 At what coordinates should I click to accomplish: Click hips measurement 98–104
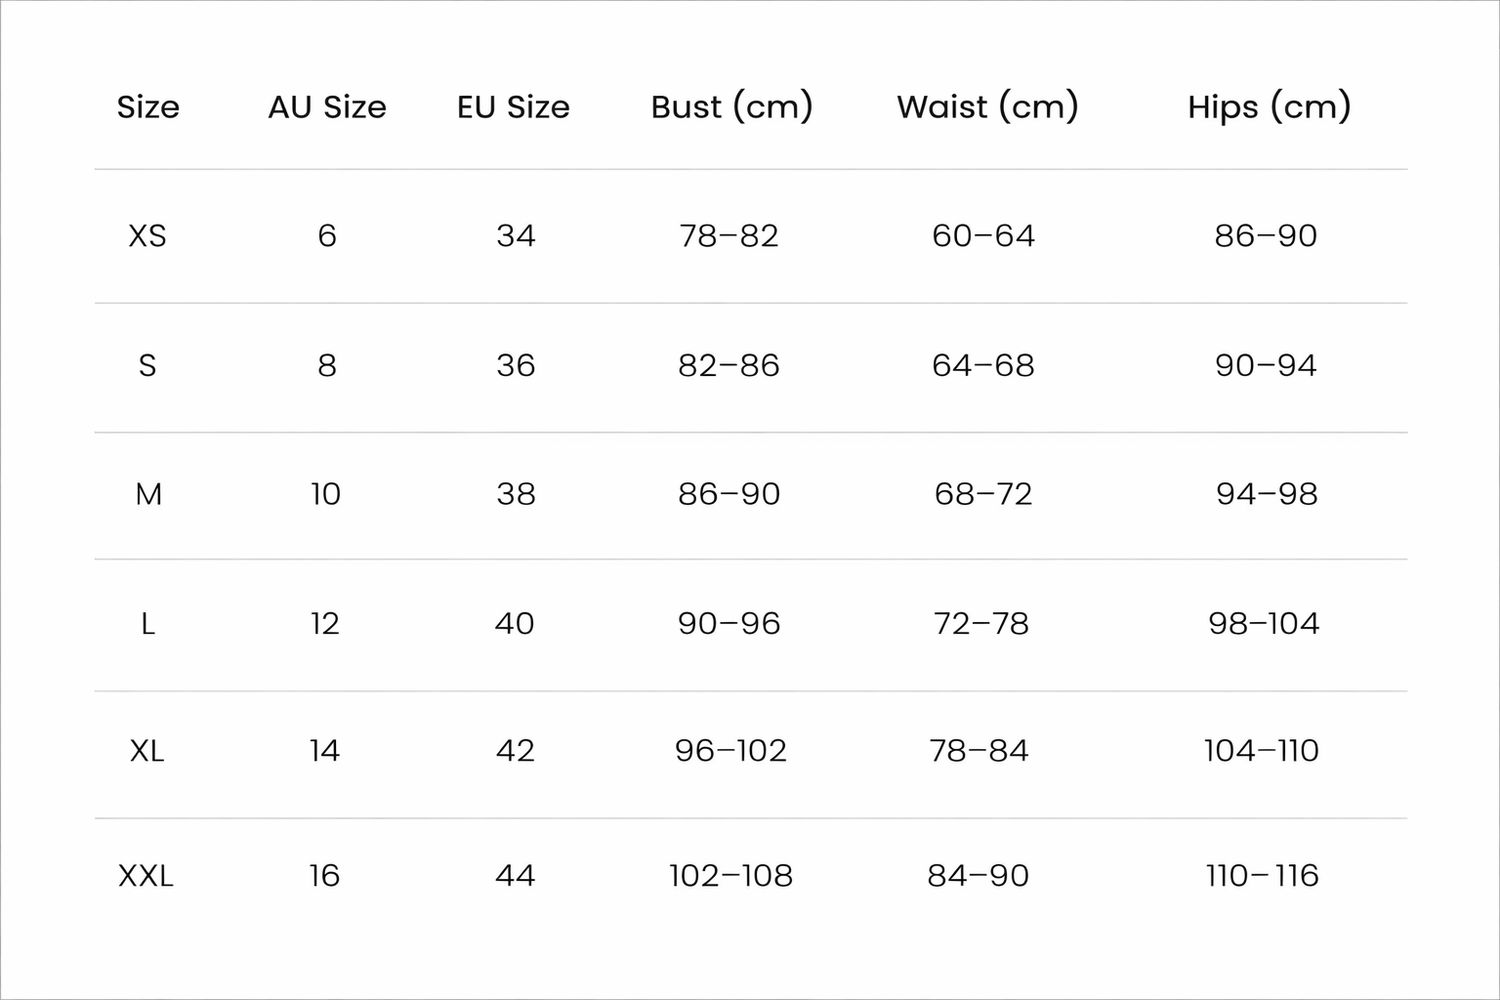(x=1264, y=624)
